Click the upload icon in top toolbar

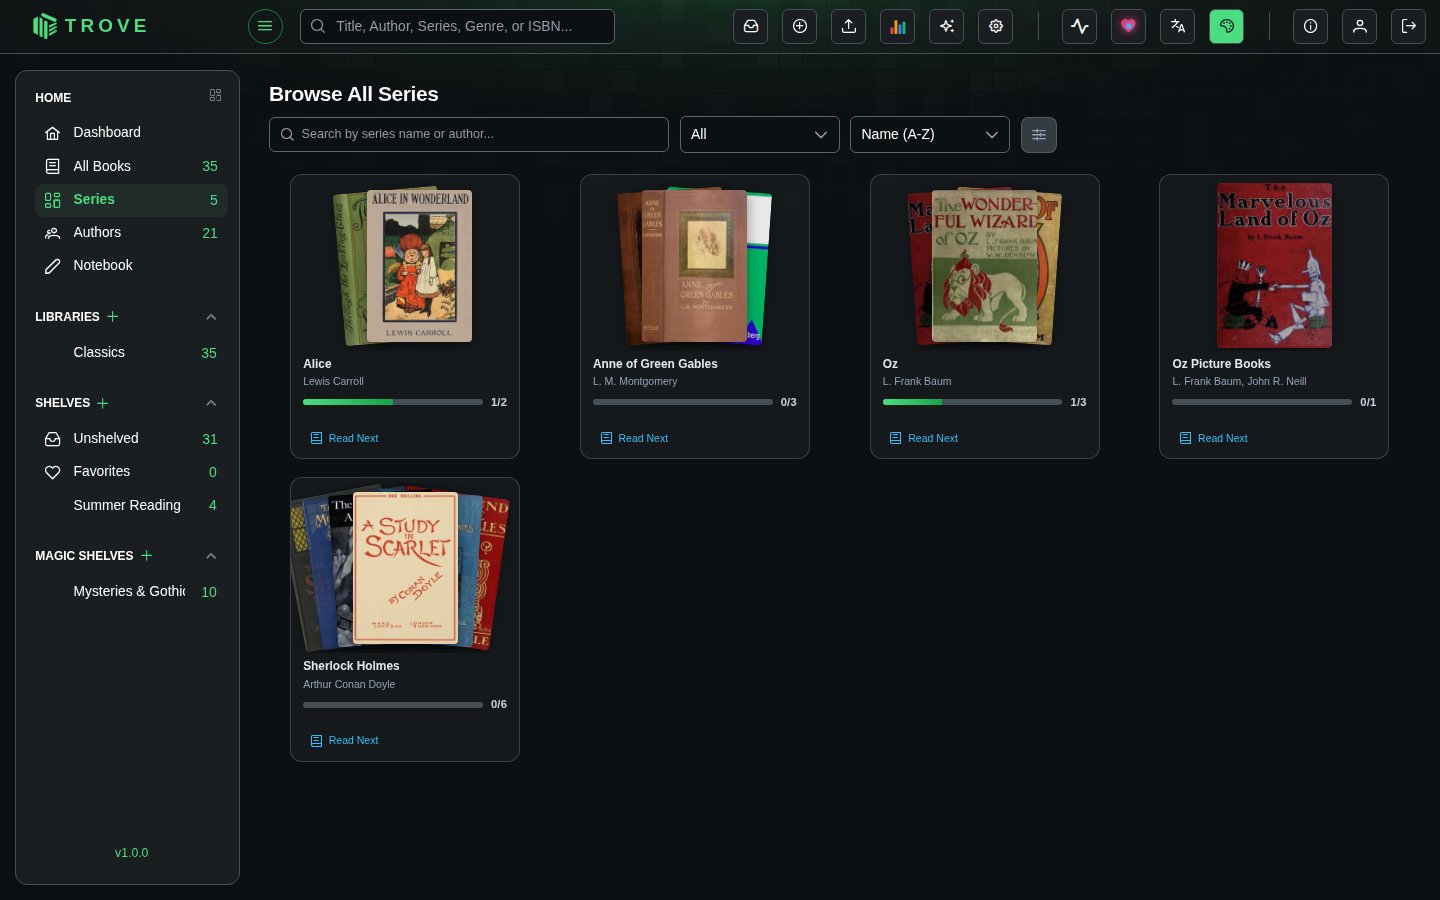849,26
